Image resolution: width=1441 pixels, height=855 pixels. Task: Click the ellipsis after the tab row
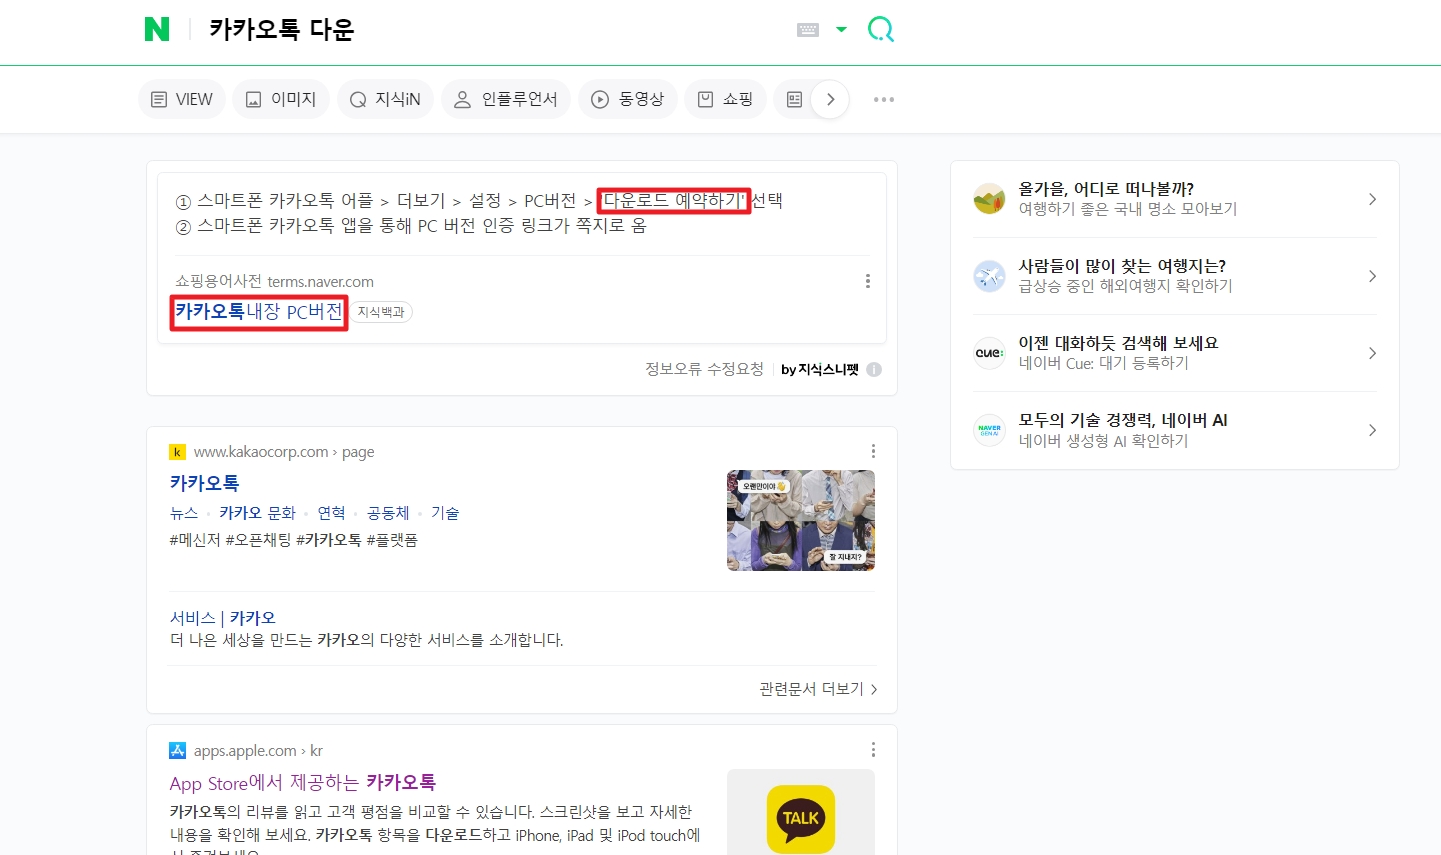883,99
